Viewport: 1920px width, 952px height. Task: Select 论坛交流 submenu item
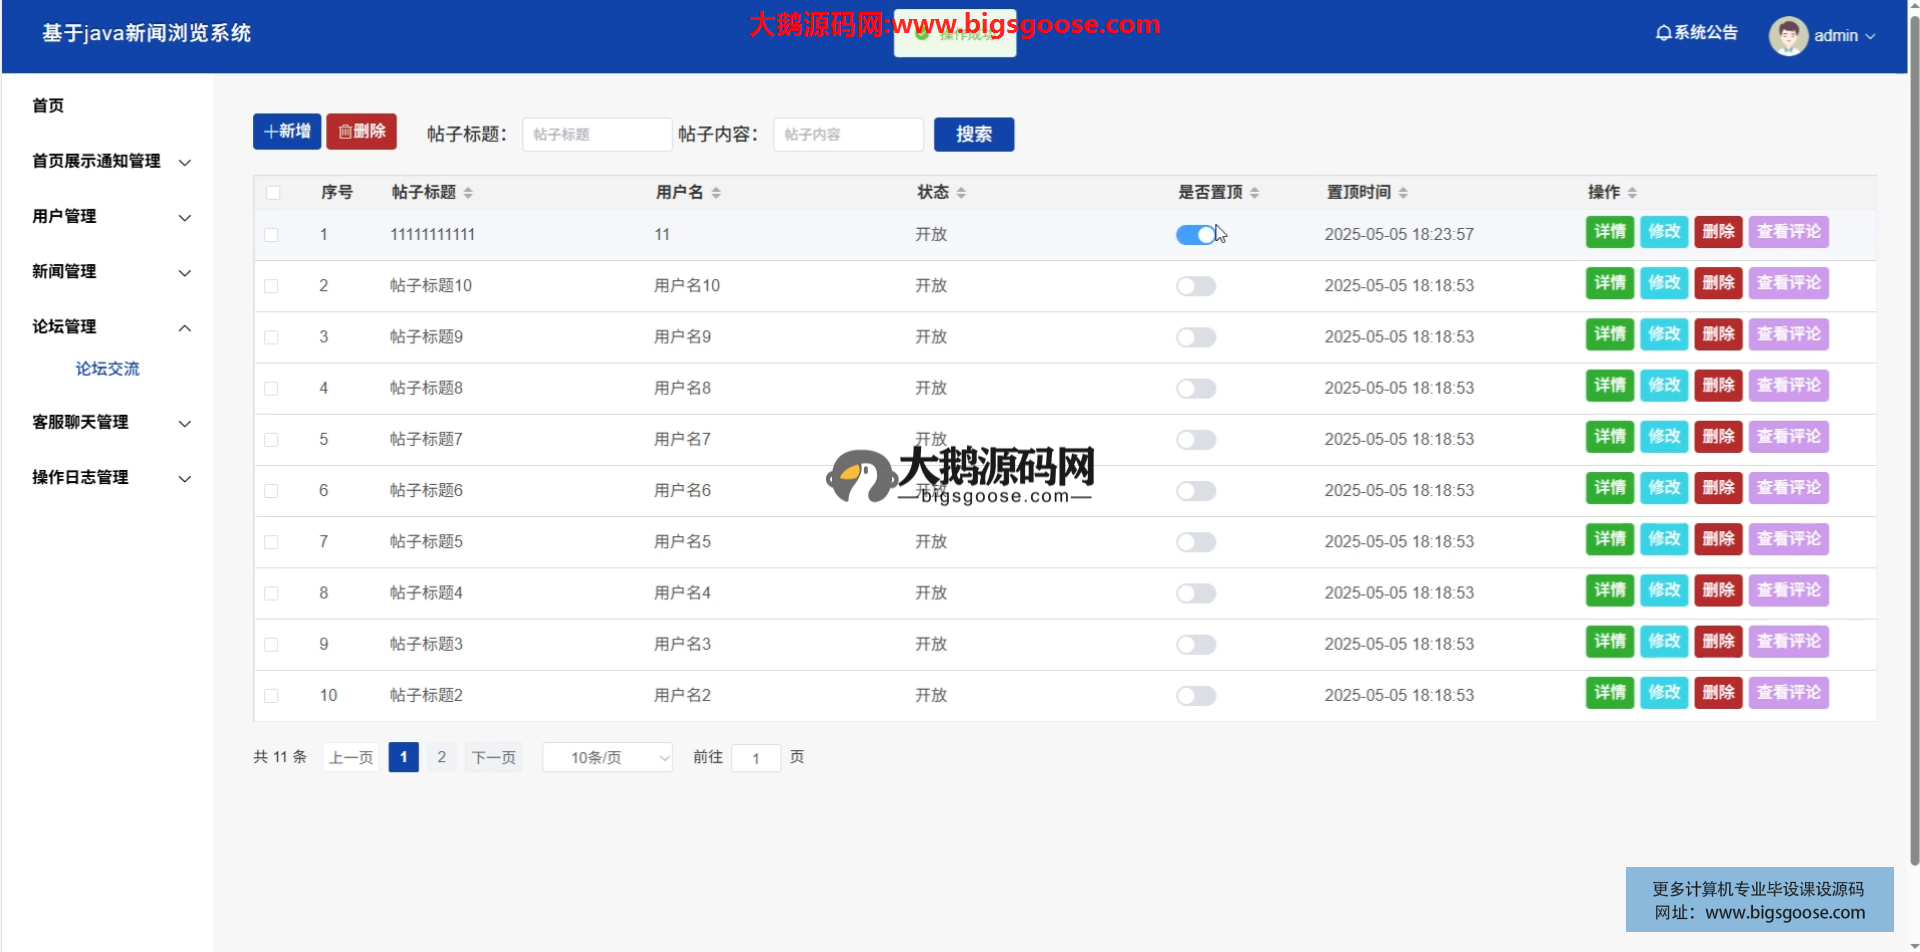click(x=108, y=369)
